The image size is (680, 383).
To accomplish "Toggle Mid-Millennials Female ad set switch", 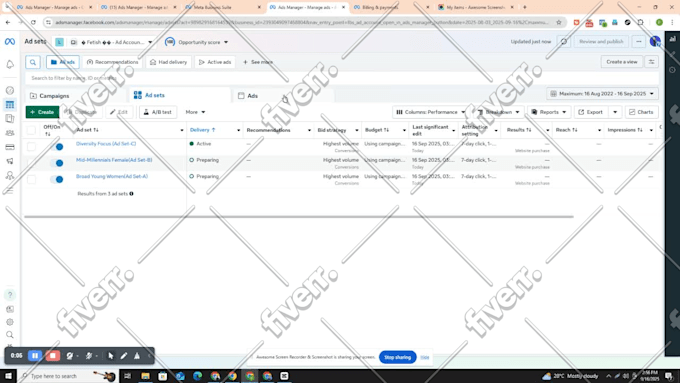I will point(57,163).
